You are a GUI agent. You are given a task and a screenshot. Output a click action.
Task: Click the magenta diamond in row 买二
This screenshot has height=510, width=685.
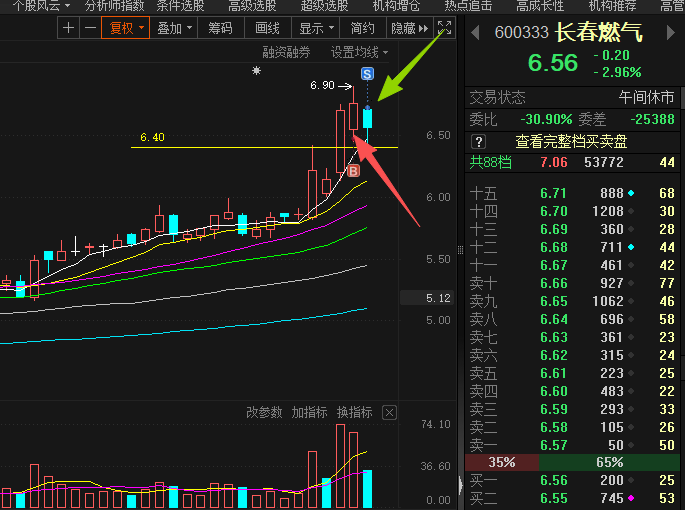[631, 498]
